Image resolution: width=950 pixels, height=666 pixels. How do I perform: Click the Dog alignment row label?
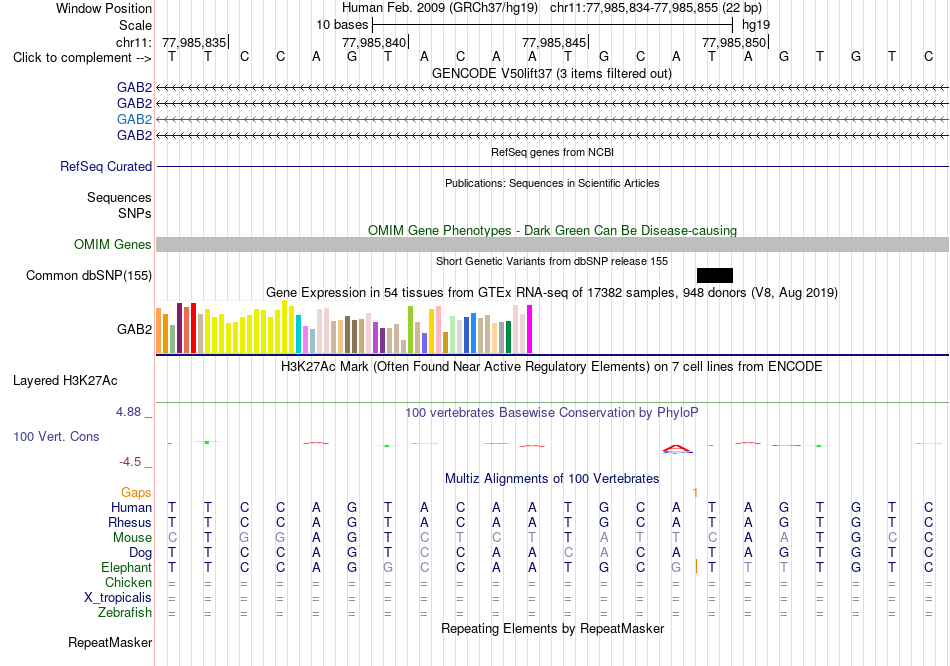pyautogui.click(x=140, y=553)
